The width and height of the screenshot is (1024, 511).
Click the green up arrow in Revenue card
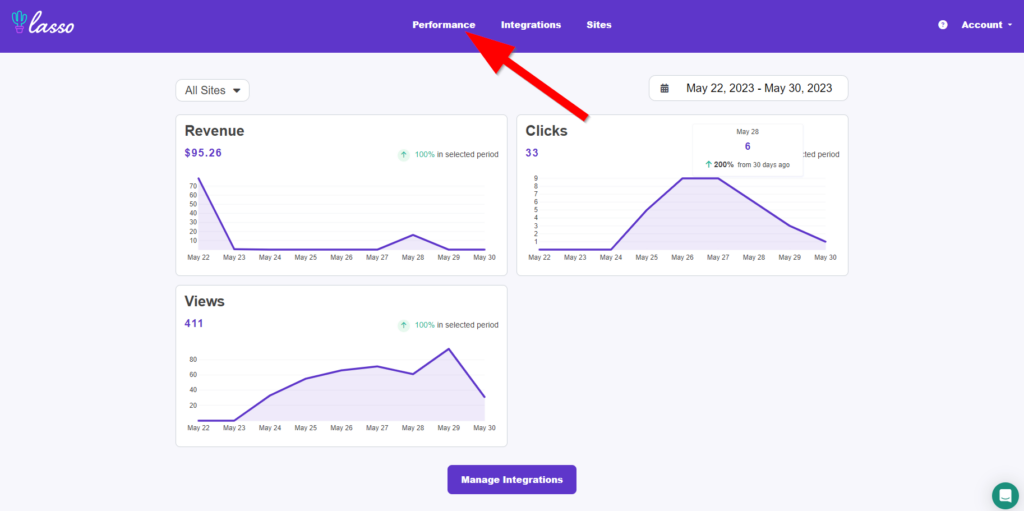click(404, 155)
